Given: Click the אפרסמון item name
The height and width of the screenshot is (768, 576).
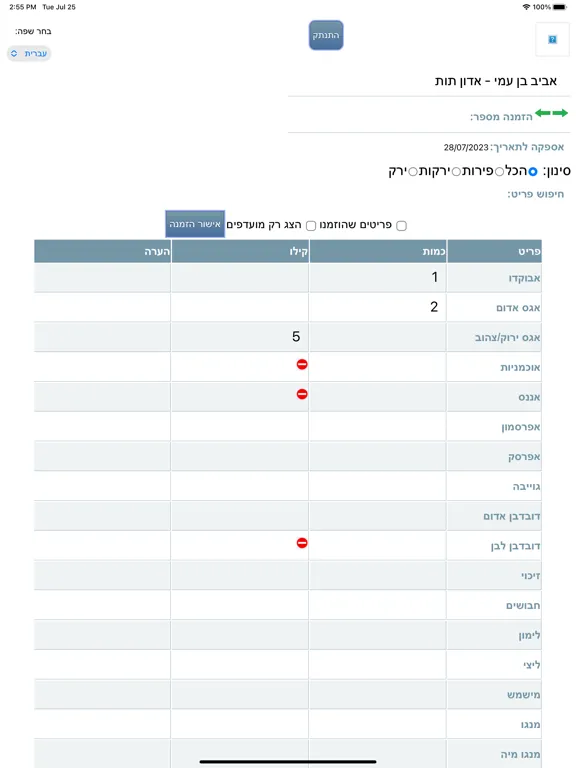Looking at the screenshot, I should [x=521, y=427].
